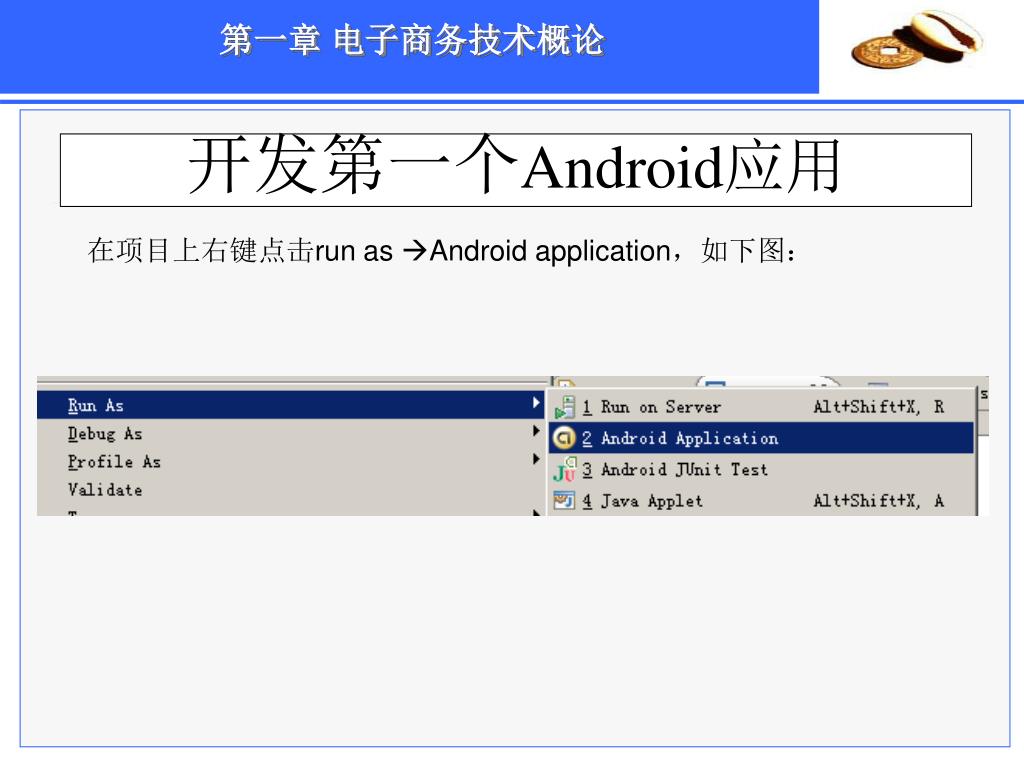Click the JUnit Ju icon
The width and height of the screenshot is (1024, 768).
tap(564, 470)
